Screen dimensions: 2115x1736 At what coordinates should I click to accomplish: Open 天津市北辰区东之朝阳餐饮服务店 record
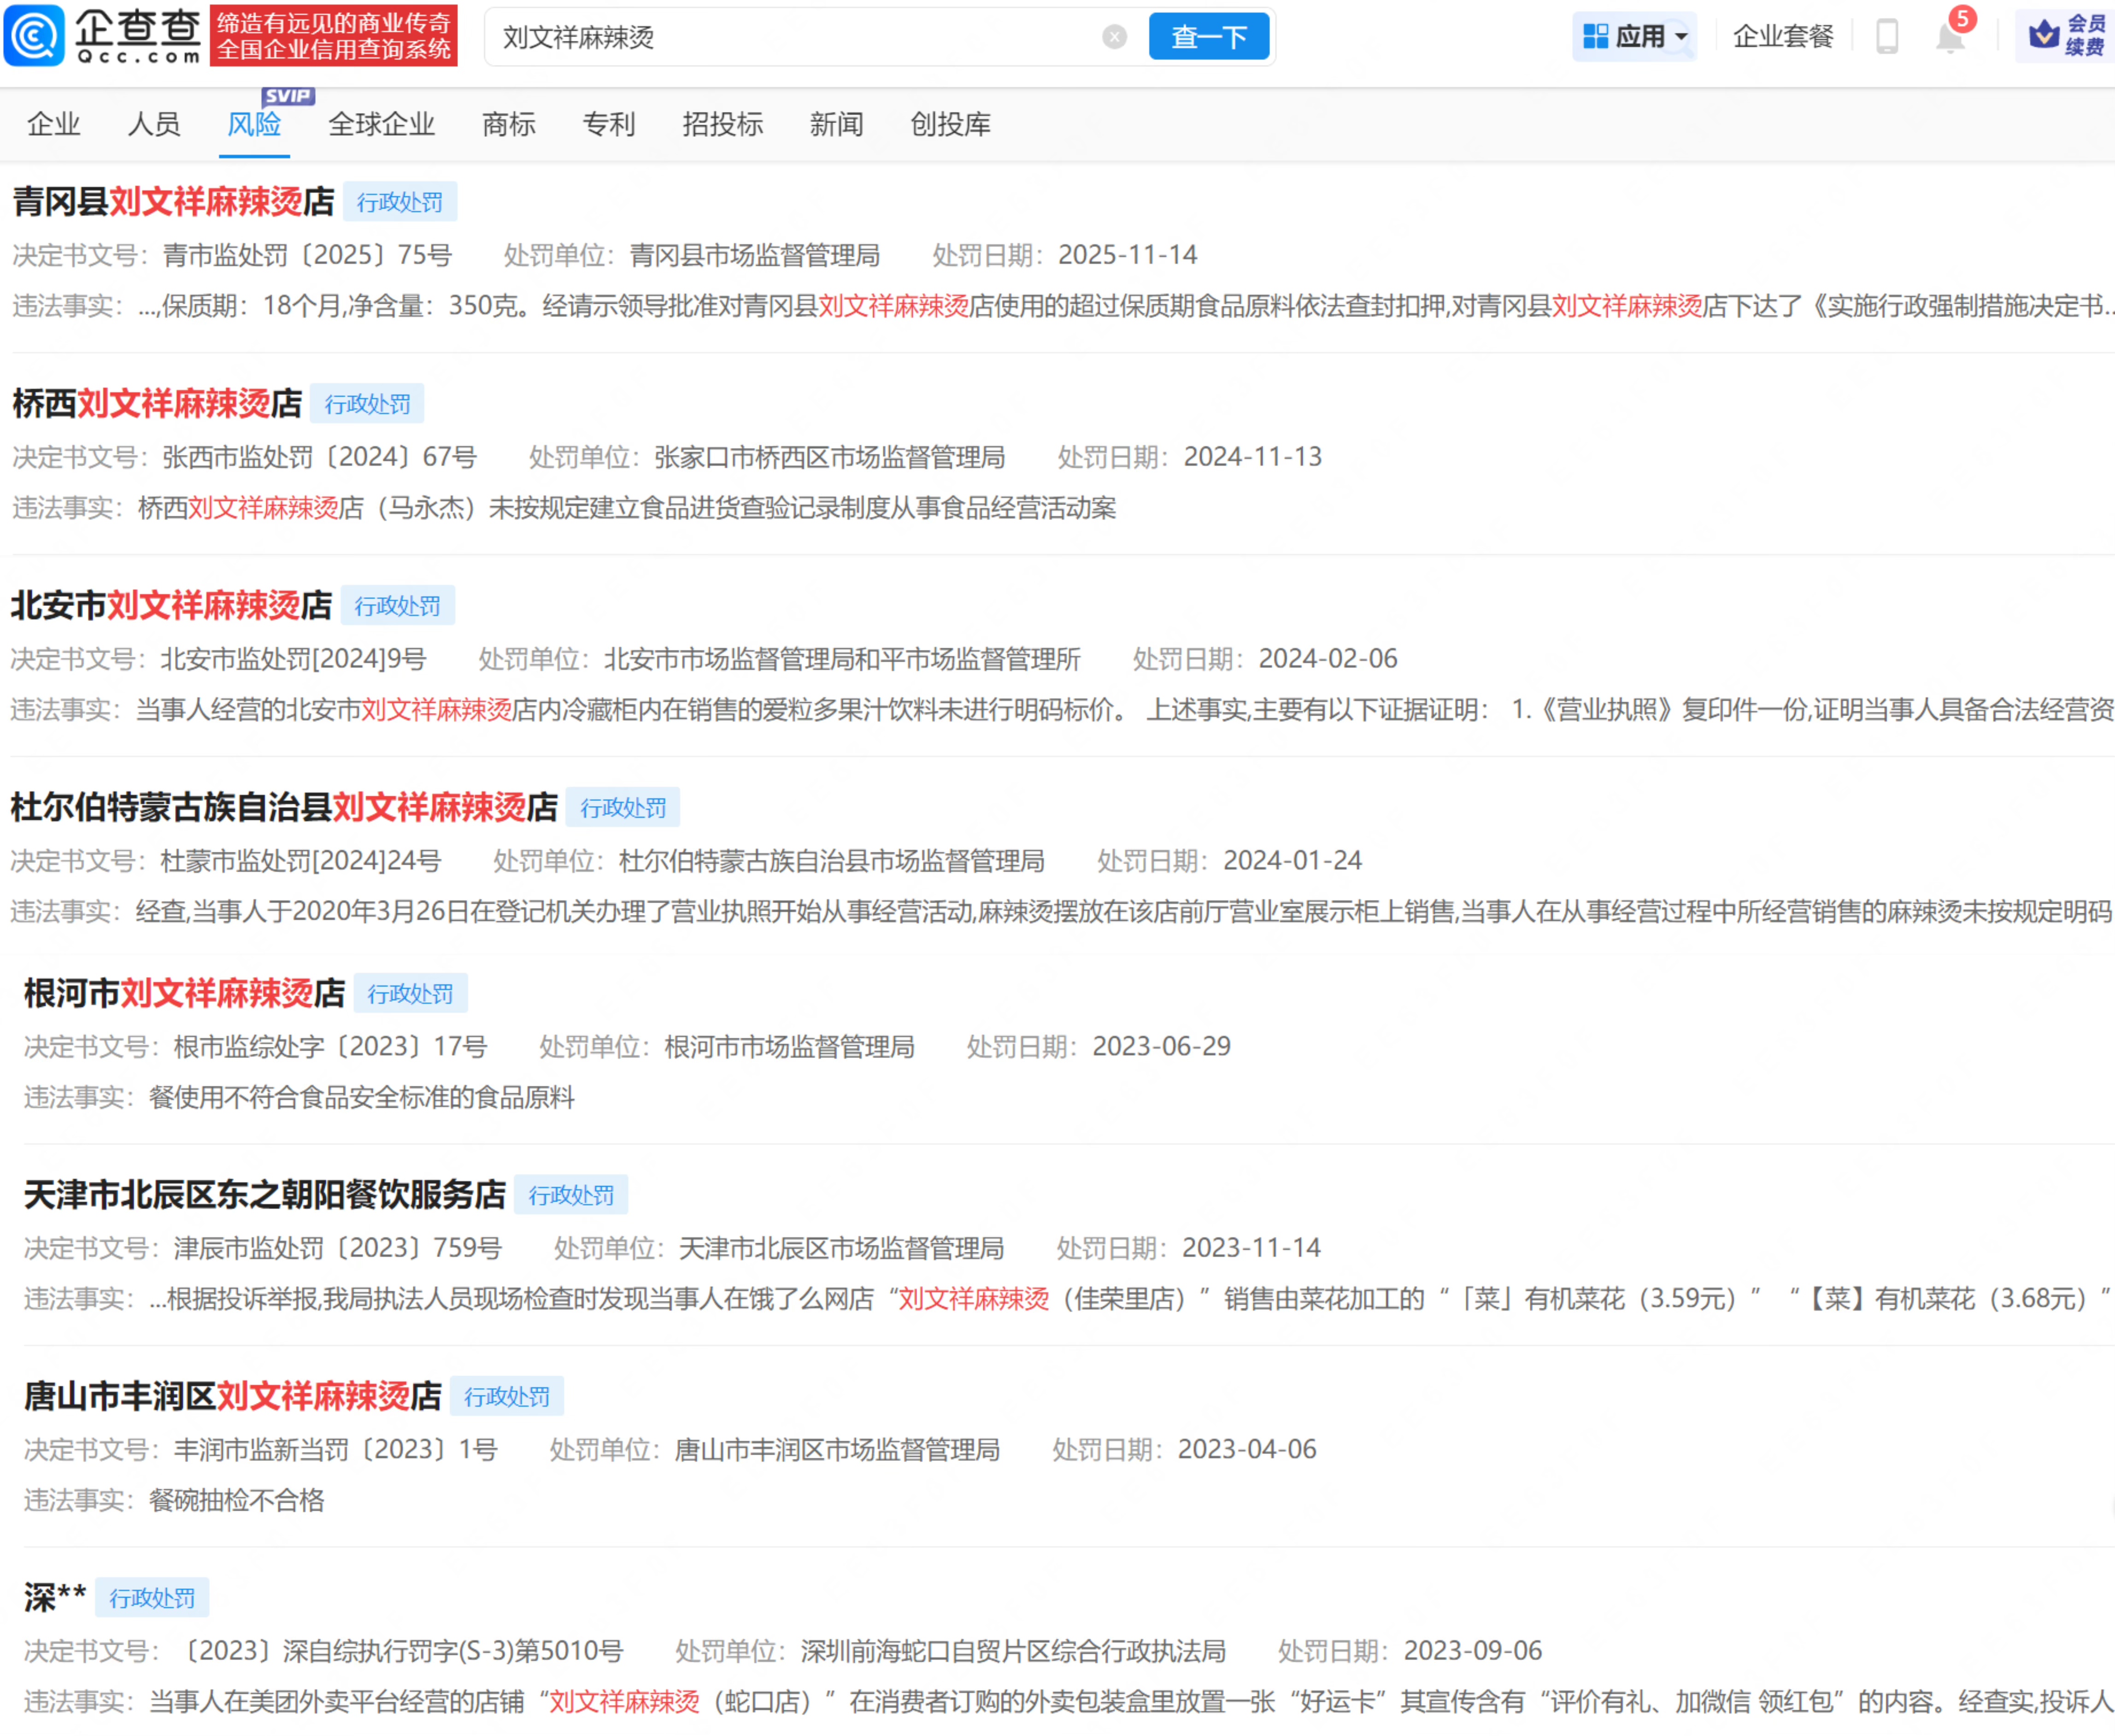pyautogui.click(x=264, y=1195)
